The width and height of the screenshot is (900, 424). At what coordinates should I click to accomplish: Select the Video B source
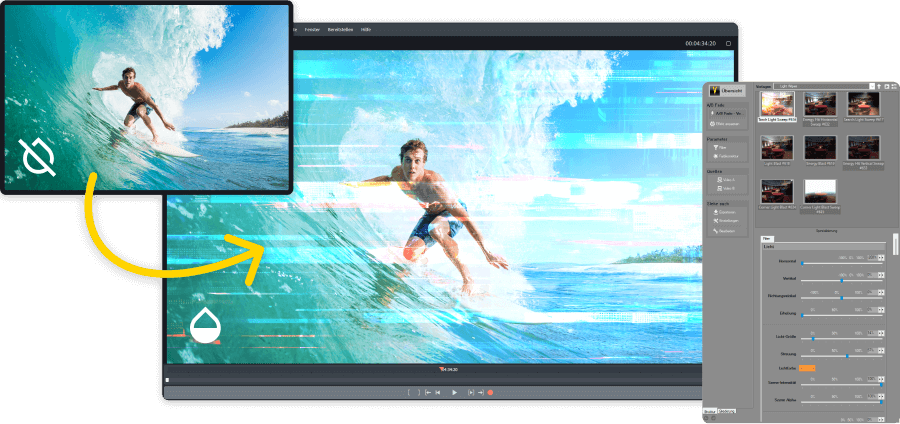point(727,187)
